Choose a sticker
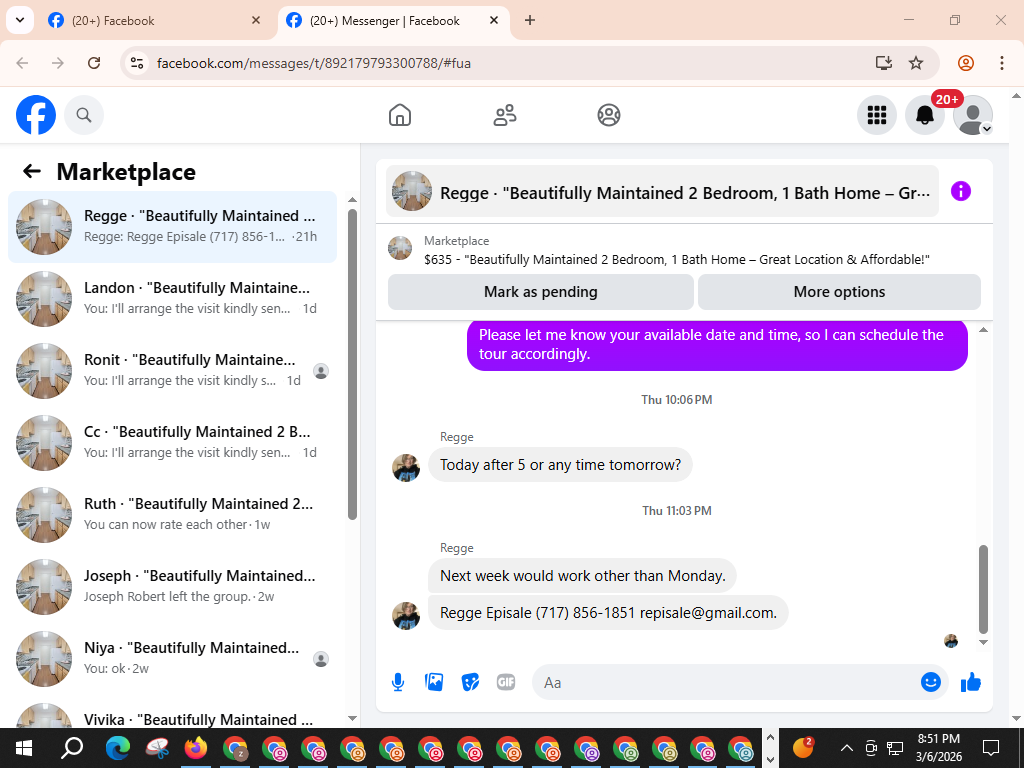Image resolution: width=1024 pixels, height=768 pixels. 470,682
